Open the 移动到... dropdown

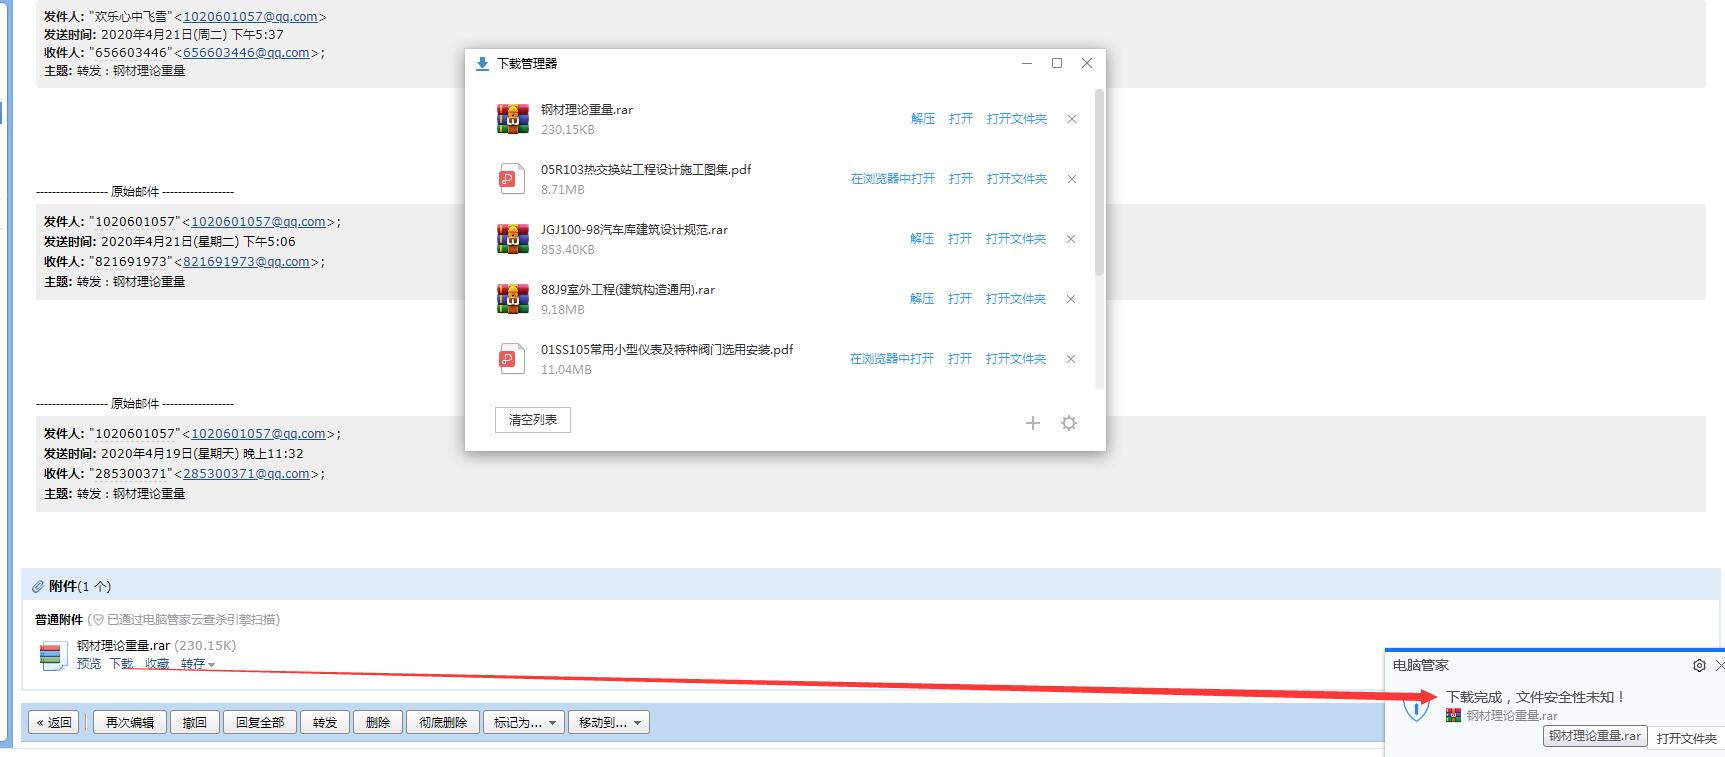(609, 722)
